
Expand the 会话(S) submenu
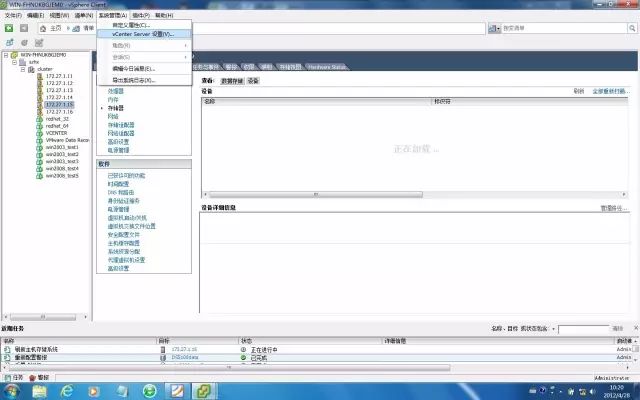click(144, 57)
